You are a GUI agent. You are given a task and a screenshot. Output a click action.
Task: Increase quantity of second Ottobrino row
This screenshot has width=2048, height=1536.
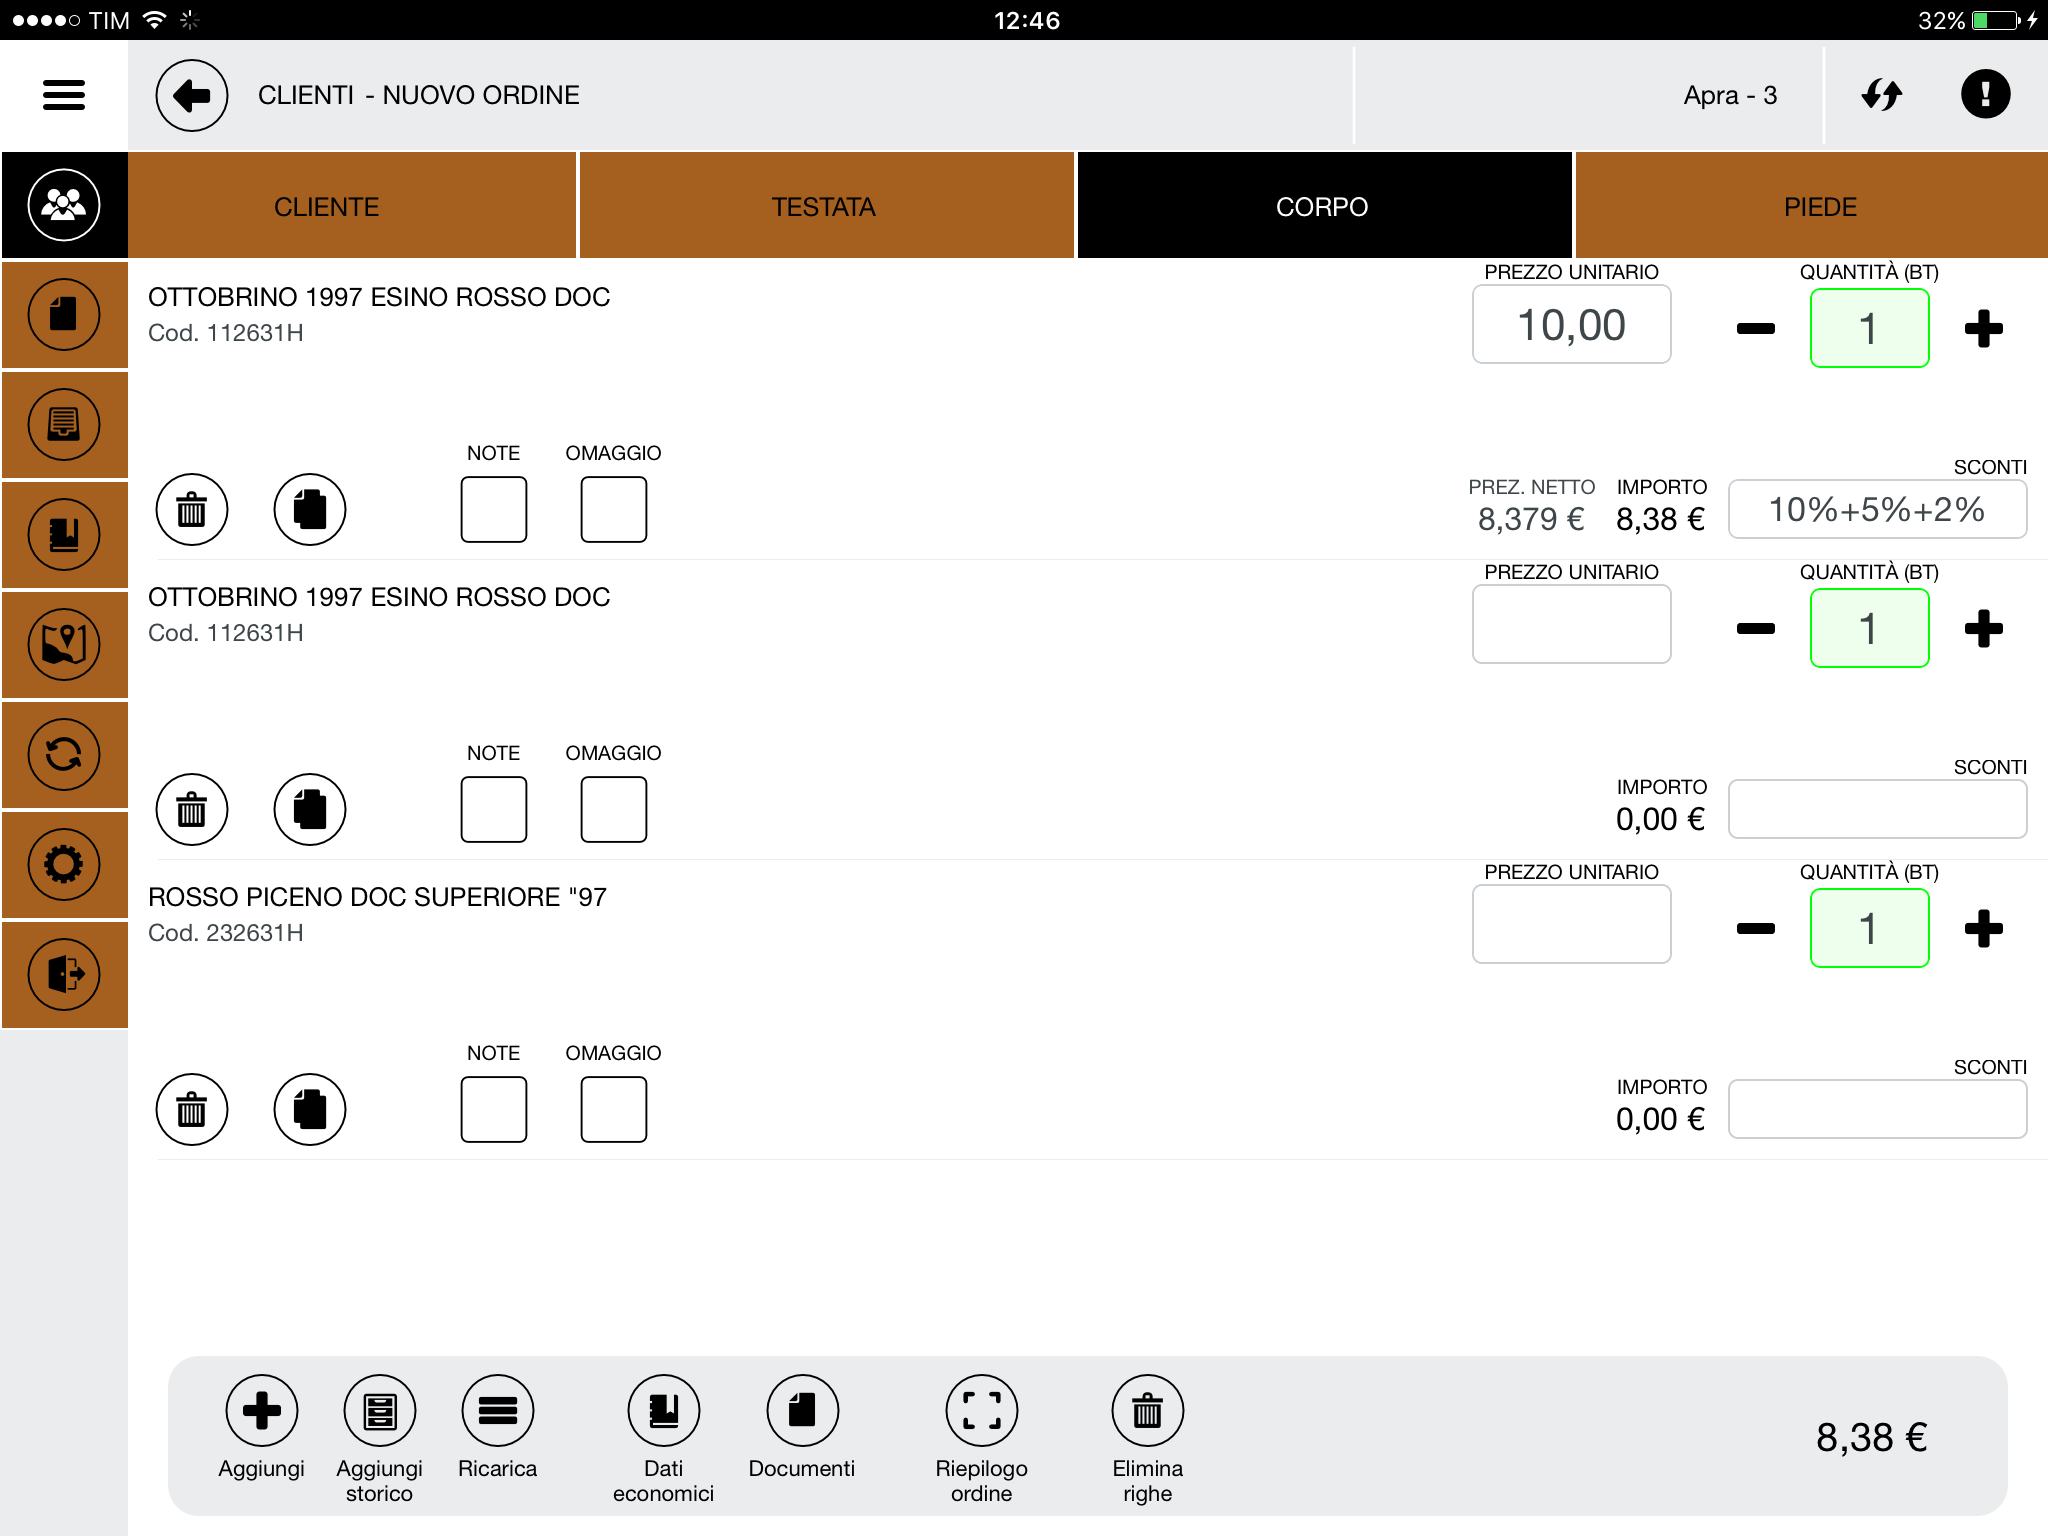[x=1983, y=629]
